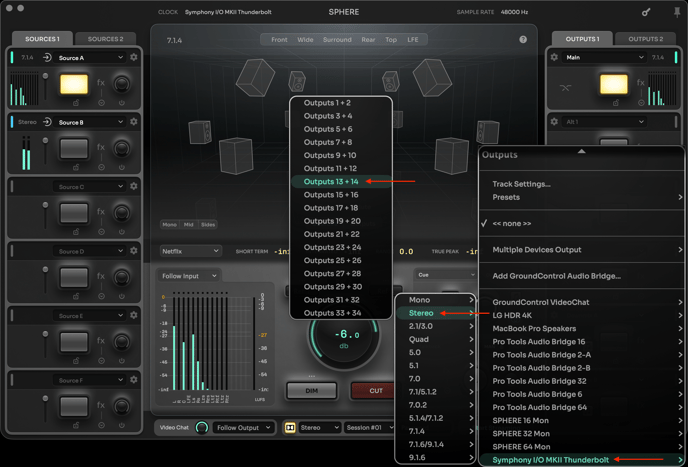The height and width of the screenshot is (467, 688).
Task: Toggle the Source A illuminated select button
Action: [73, 85]
